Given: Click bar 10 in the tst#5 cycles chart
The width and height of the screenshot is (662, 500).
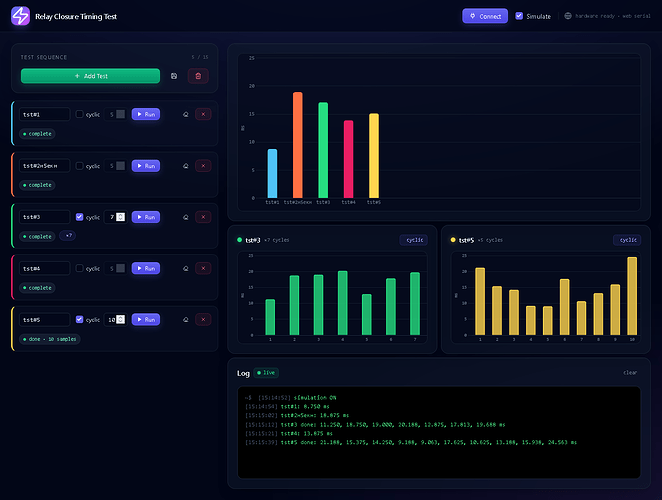Looking at the screenshot, I should click(x=632, y=296).
